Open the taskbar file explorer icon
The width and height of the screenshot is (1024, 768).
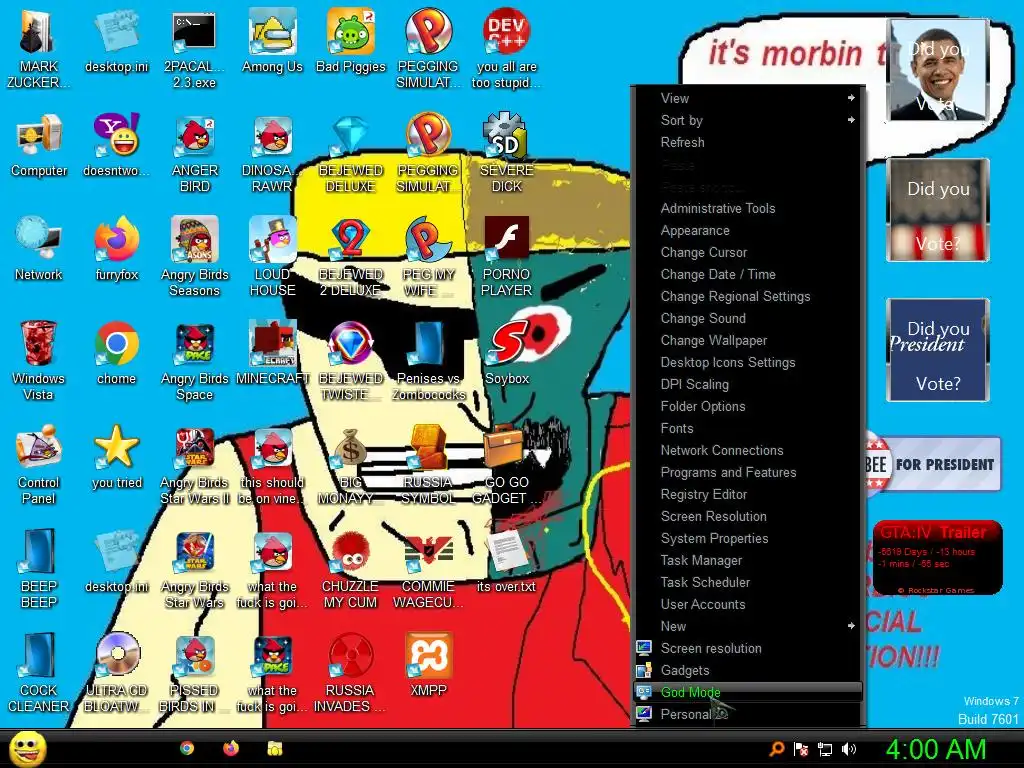[x=275, y=748]
